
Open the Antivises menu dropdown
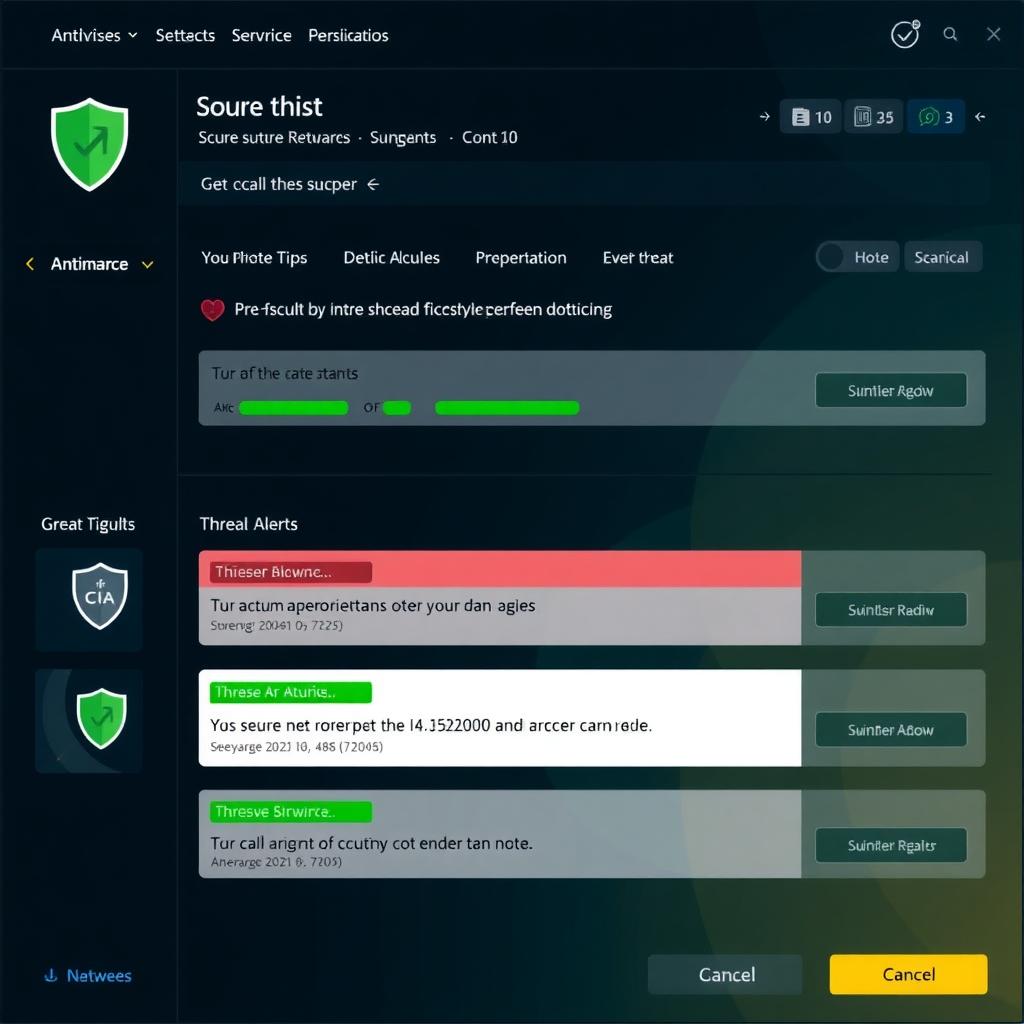coord(95,35)
